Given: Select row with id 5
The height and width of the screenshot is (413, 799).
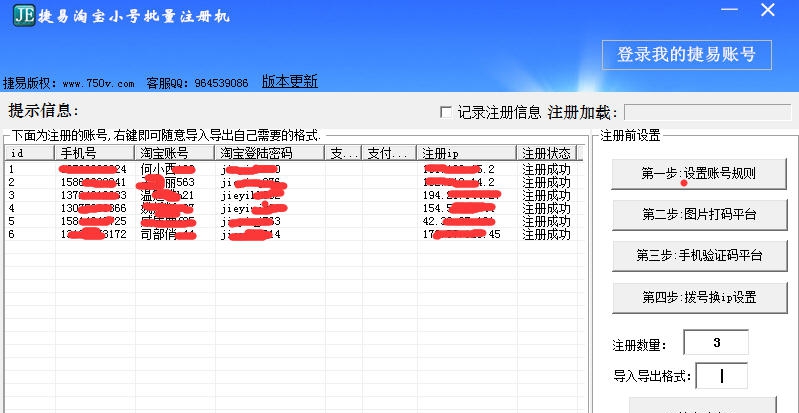Looking at the screenshot, I should tap(293, 222).
